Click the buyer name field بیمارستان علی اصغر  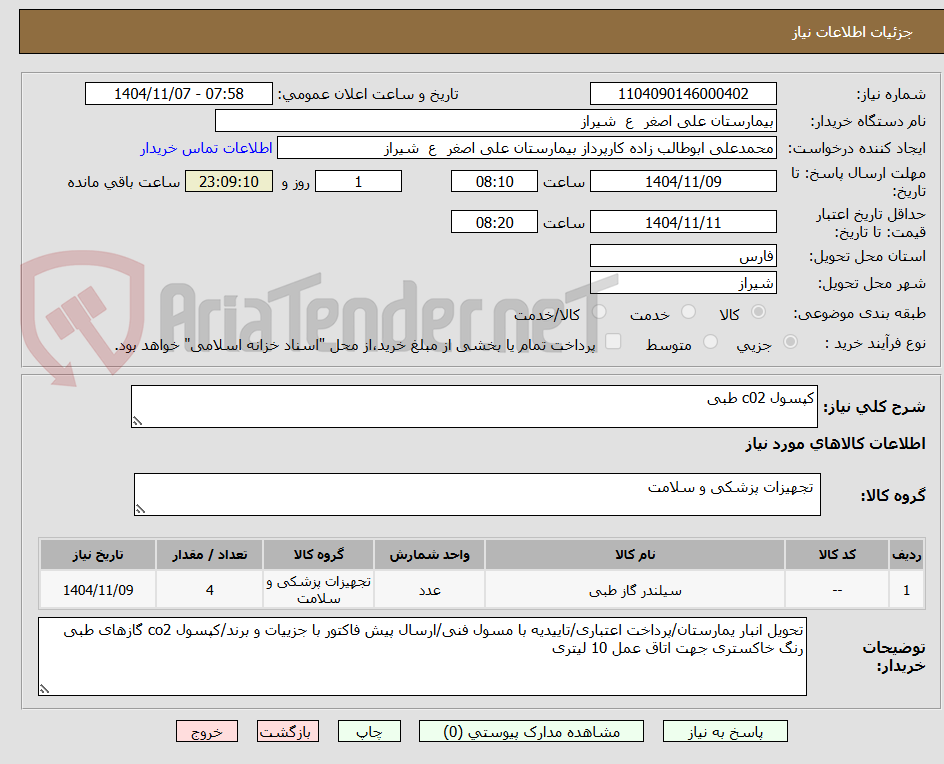pos(495,121)
